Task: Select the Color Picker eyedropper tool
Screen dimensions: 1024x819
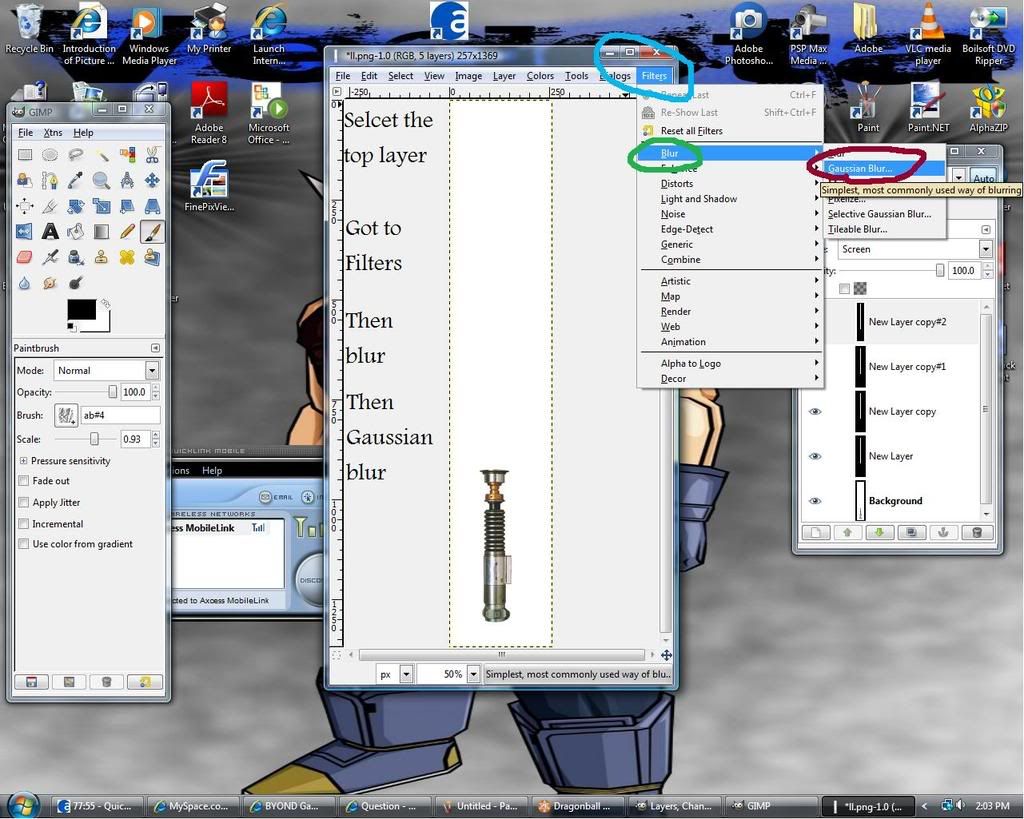Action: [x=76, y=180]
